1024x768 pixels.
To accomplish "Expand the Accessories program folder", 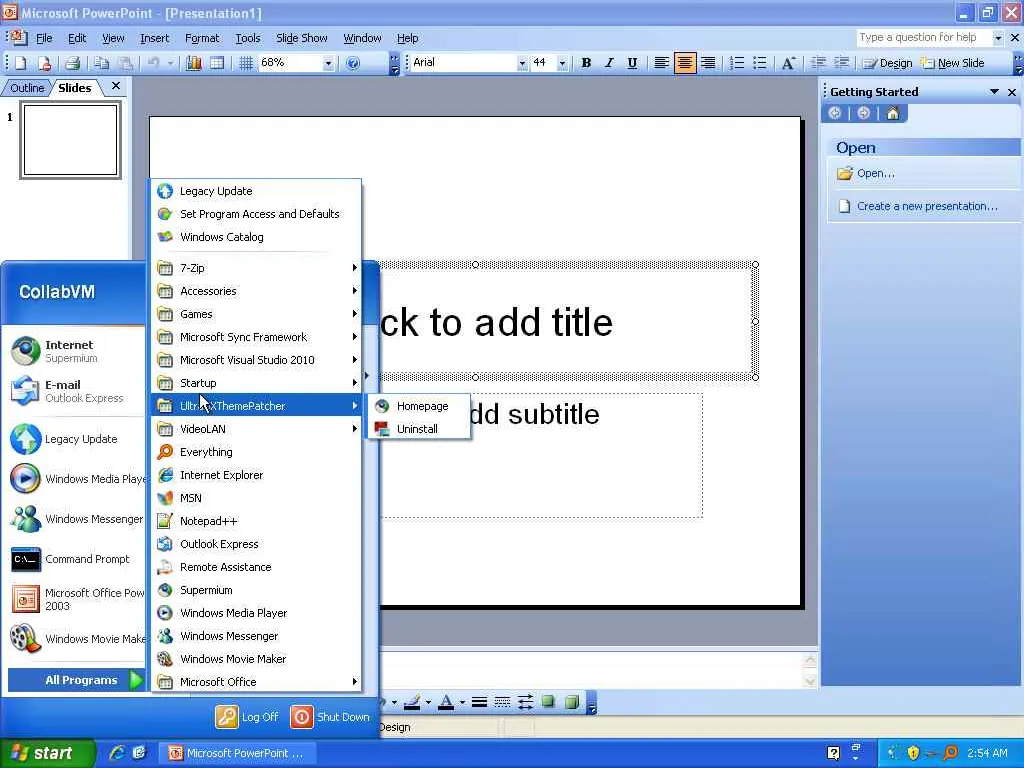I will tap(257, 291).
